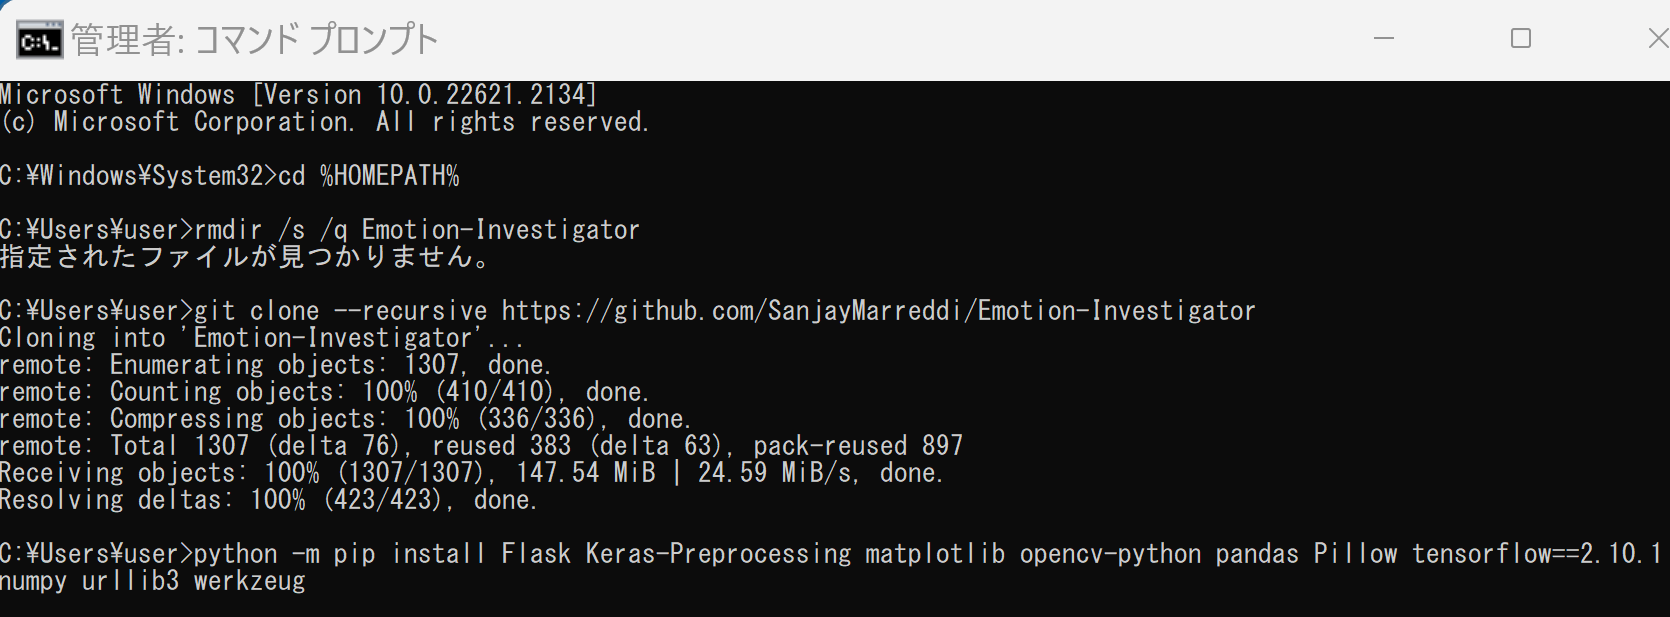Click the Japanese file-not-found error message

(246, 257)
